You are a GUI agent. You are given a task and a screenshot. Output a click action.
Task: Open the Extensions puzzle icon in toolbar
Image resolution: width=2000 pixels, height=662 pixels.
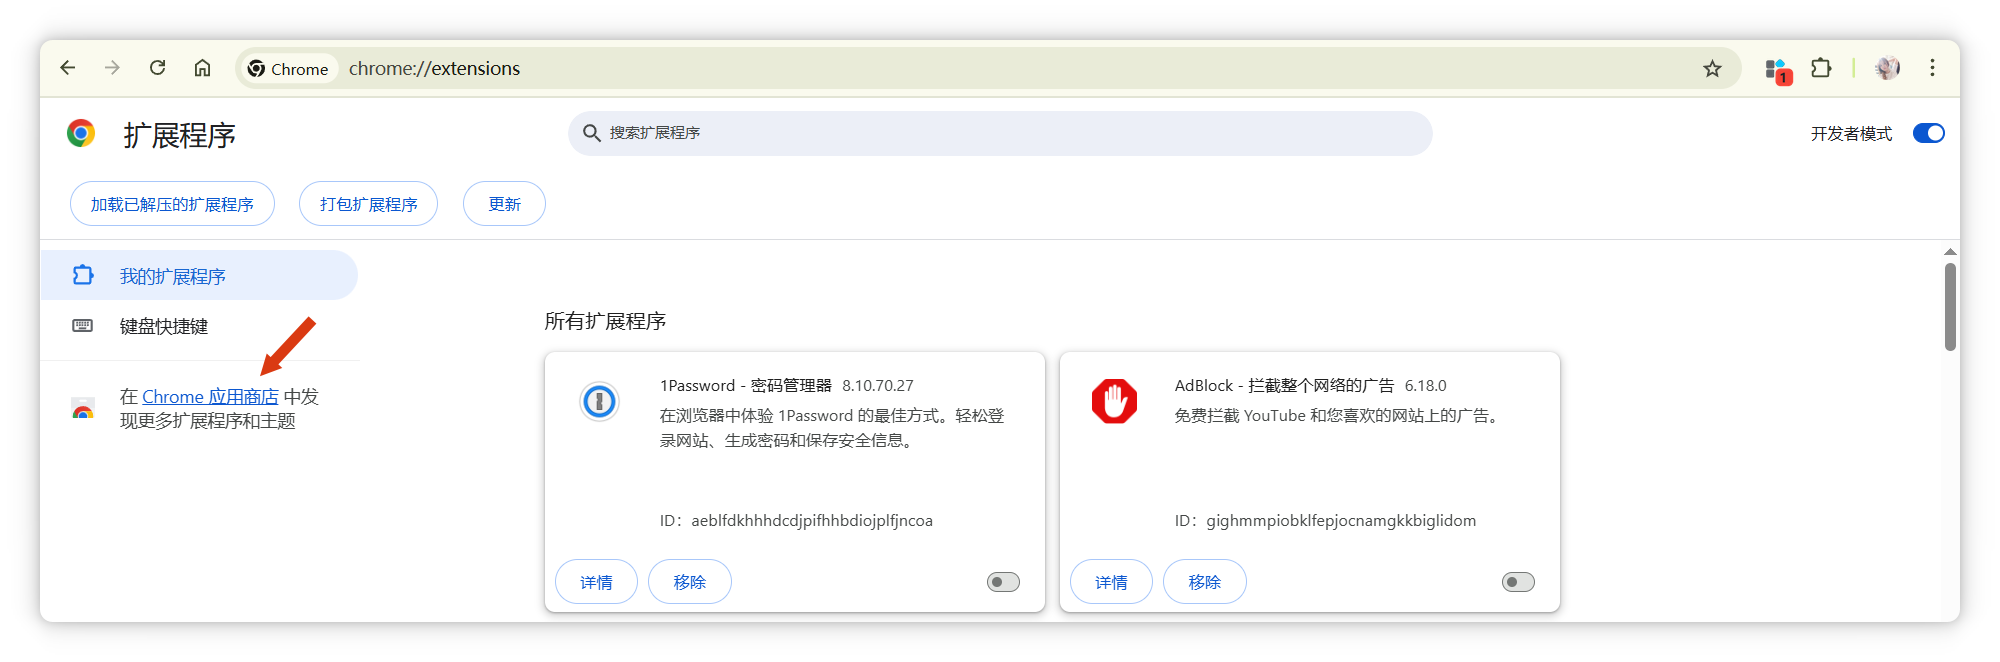tap(1821, 68)
